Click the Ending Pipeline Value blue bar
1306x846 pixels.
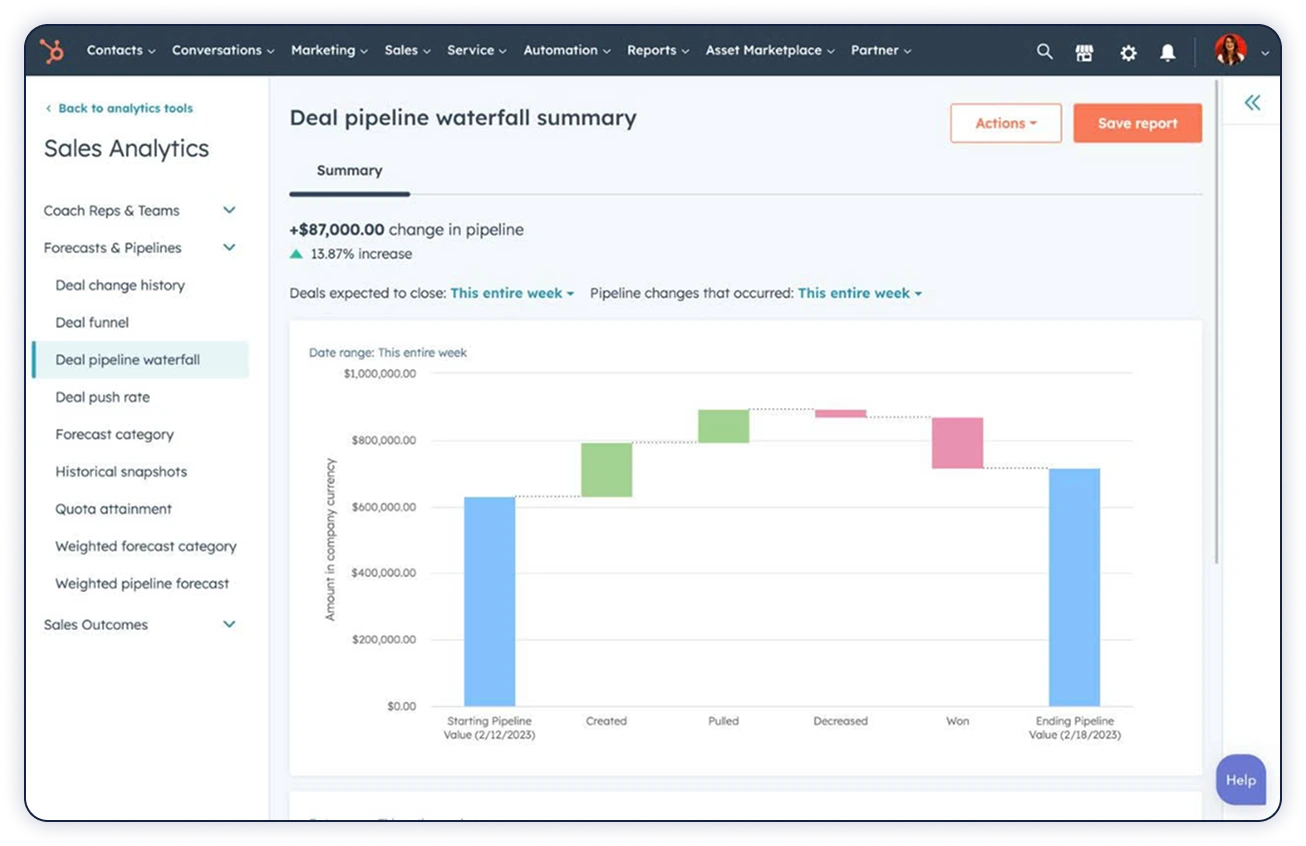1074,587
